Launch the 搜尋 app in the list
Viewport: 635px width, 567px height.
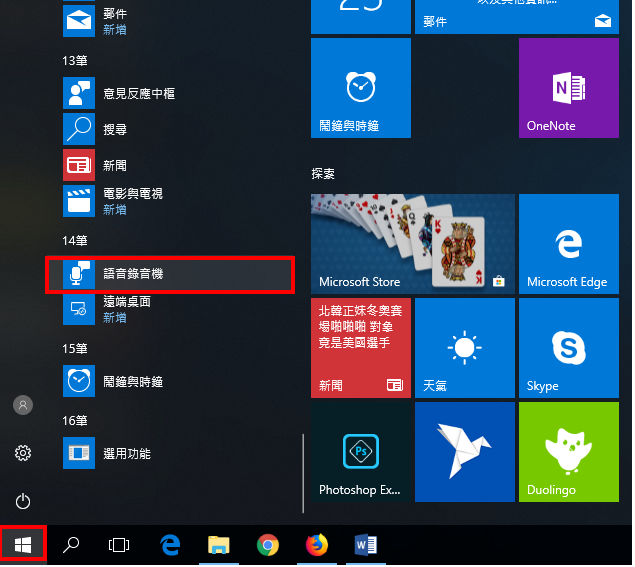click(172, 129)
